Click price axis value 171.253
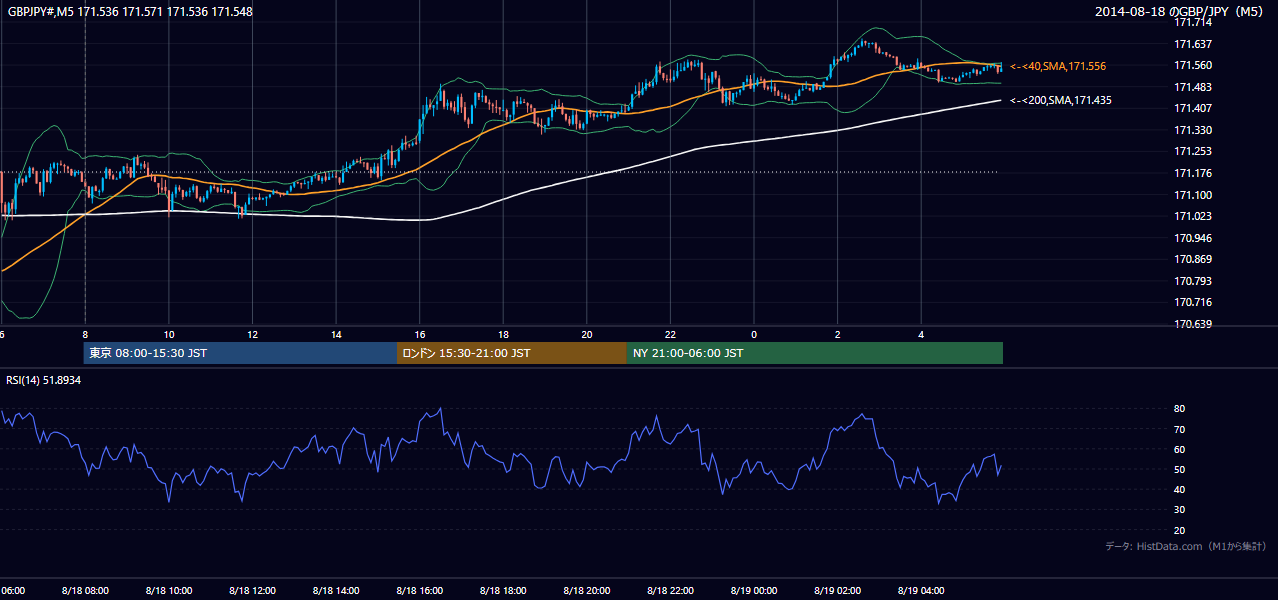 [x=1192, y=151]
